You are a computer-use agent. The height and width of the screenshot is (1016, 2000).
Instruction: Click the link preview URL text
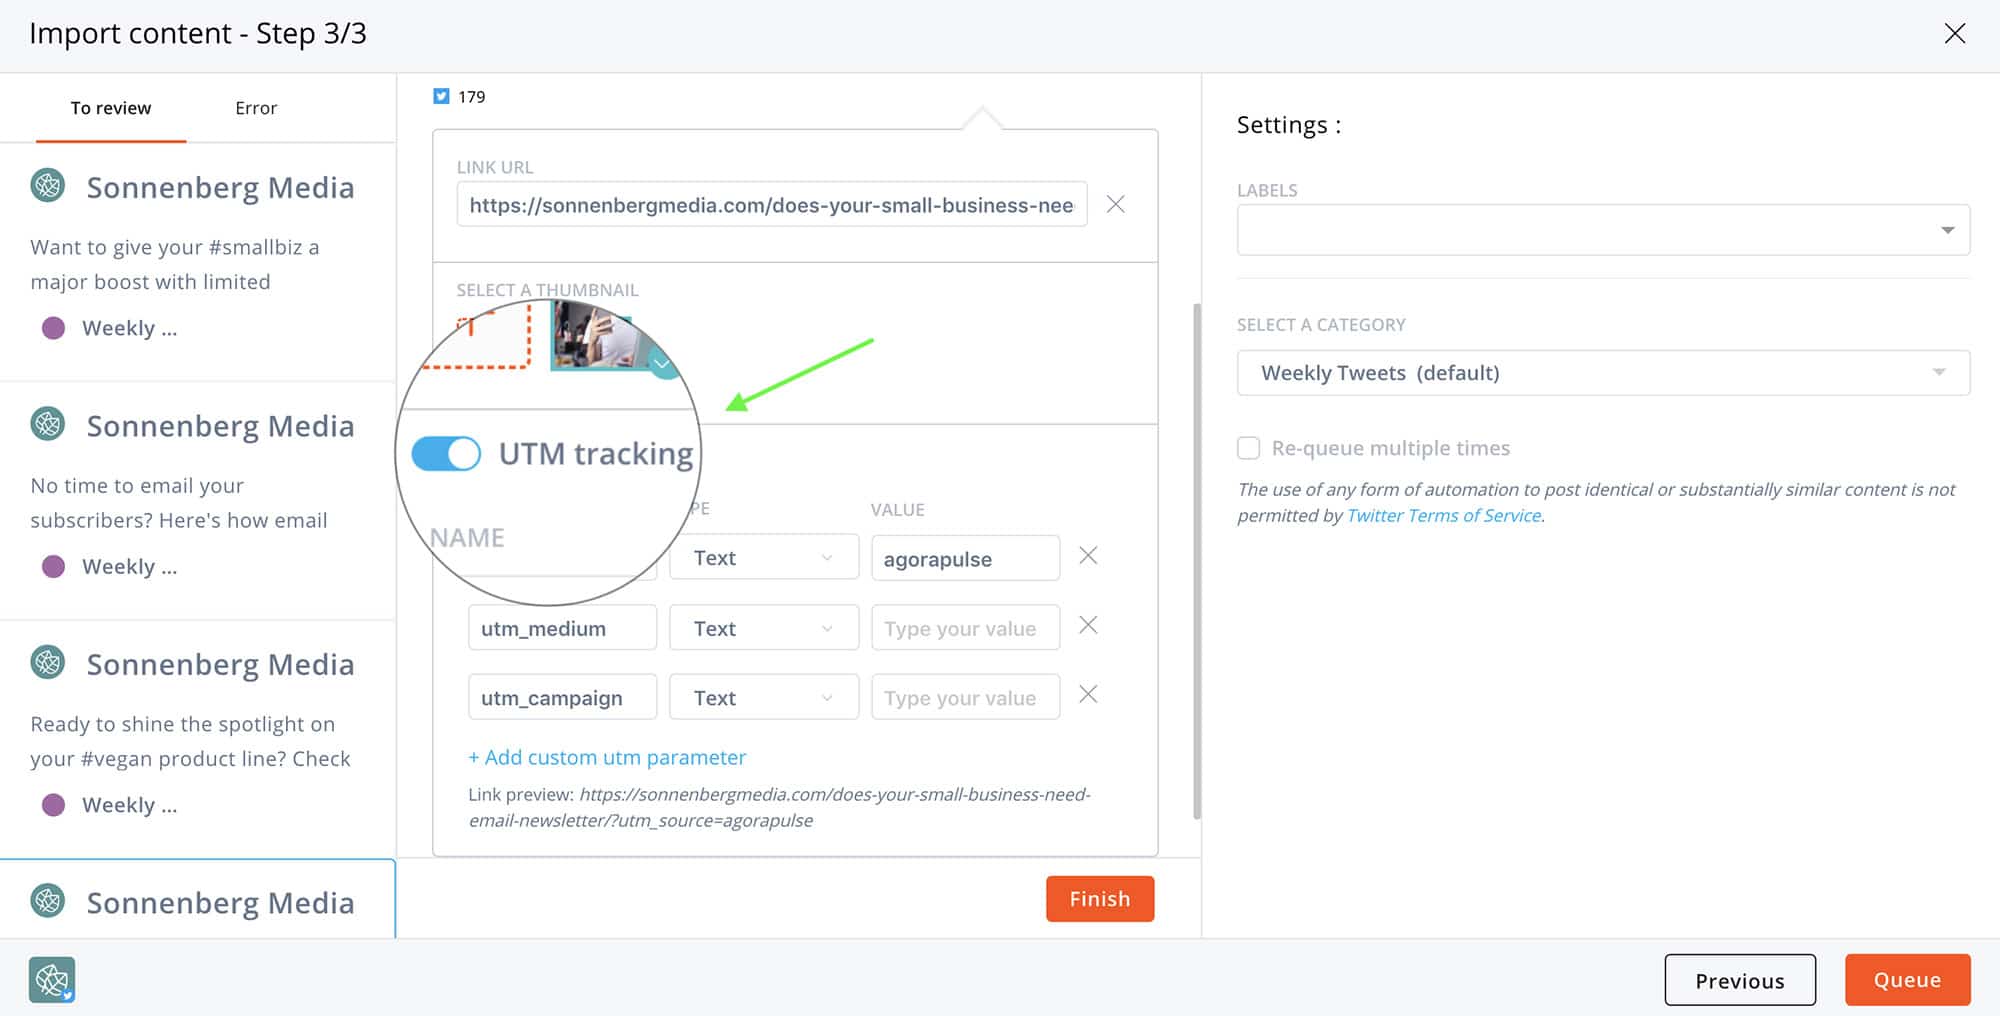click(780, 807)
